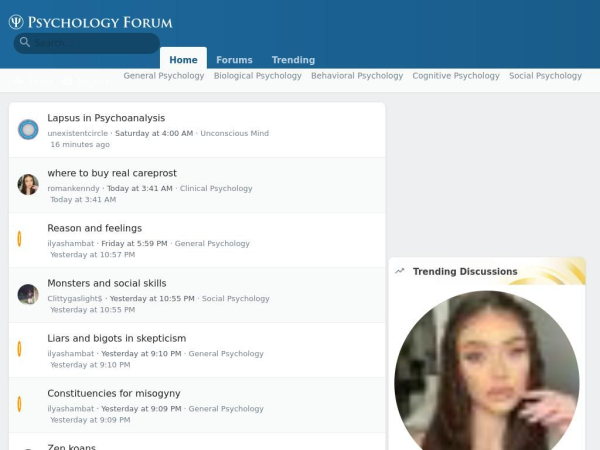
Task: Go to Social Psychology in sub-navigation
Action: tap(545, 76)
